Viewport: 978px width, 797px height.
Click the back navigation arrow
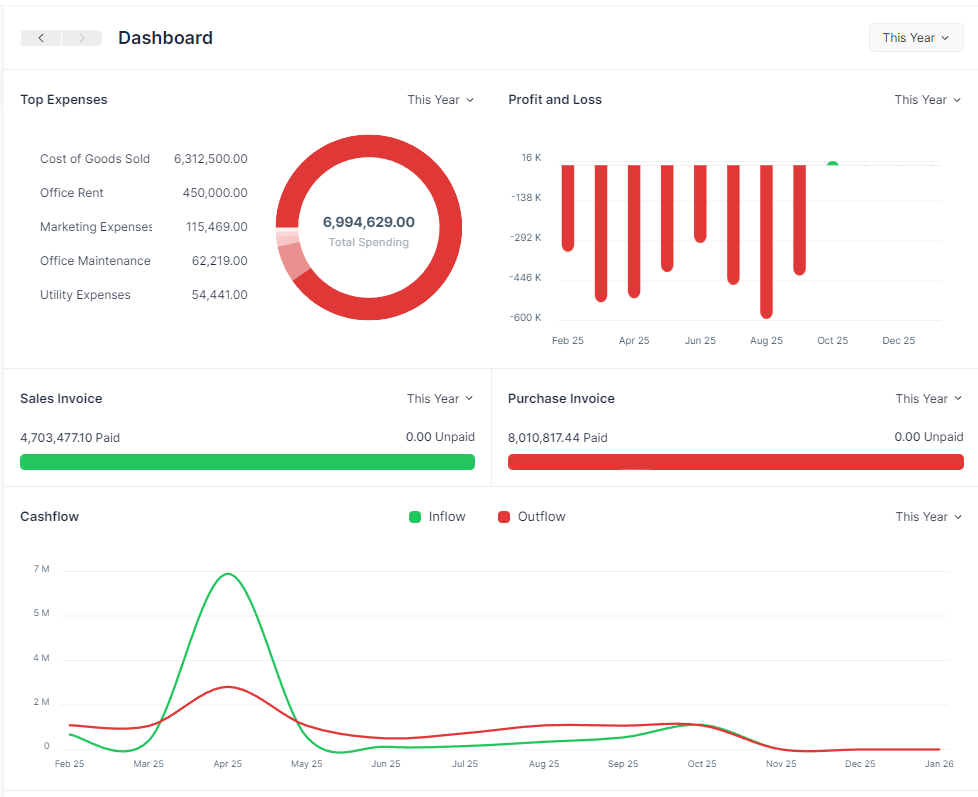pyautogui.click(x=41, y=38)
